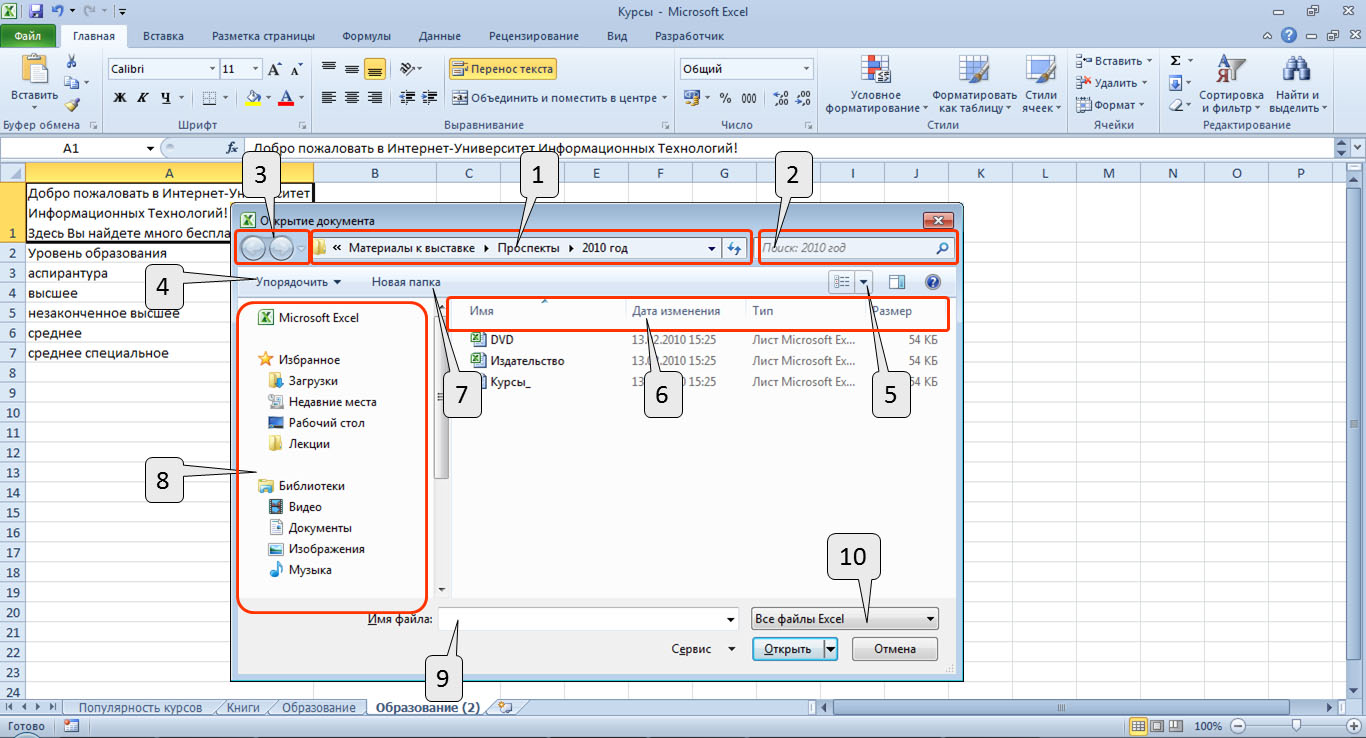Apply percent style % icon
1366x738 pixels.
tap(725, 98)
